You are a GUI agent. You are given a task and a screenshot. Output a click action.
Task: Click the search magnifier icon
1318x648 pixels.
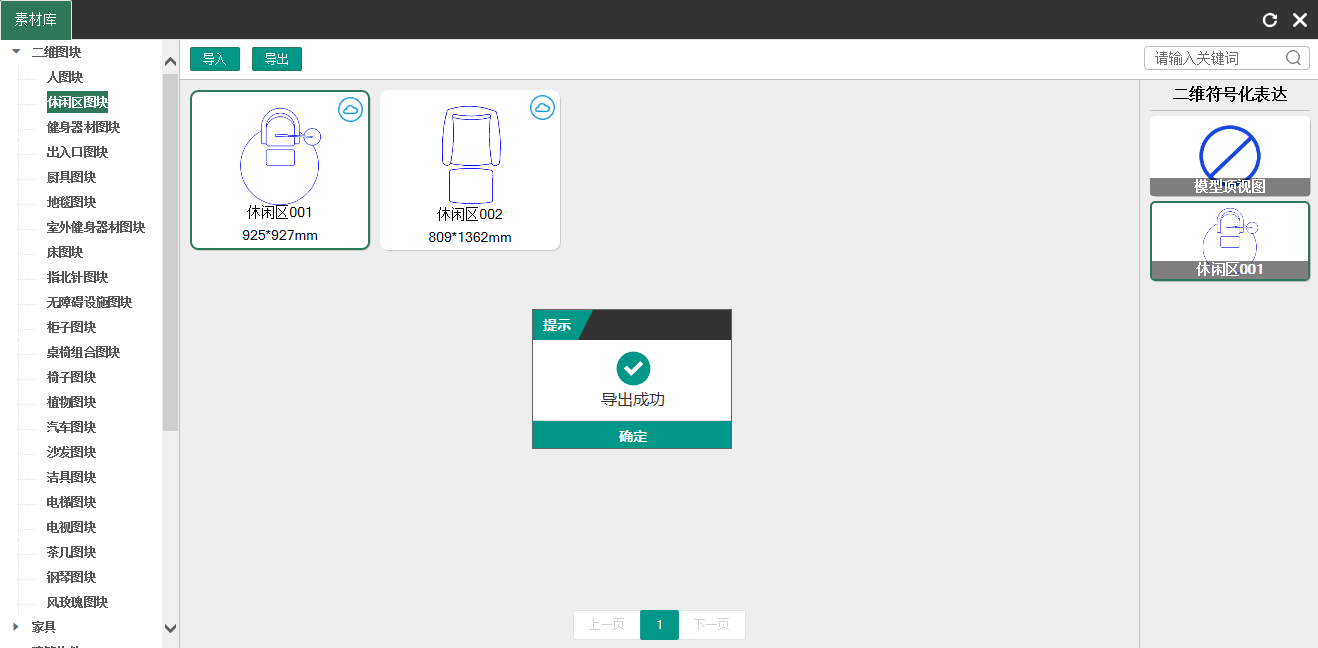[x=1295, y=57]
